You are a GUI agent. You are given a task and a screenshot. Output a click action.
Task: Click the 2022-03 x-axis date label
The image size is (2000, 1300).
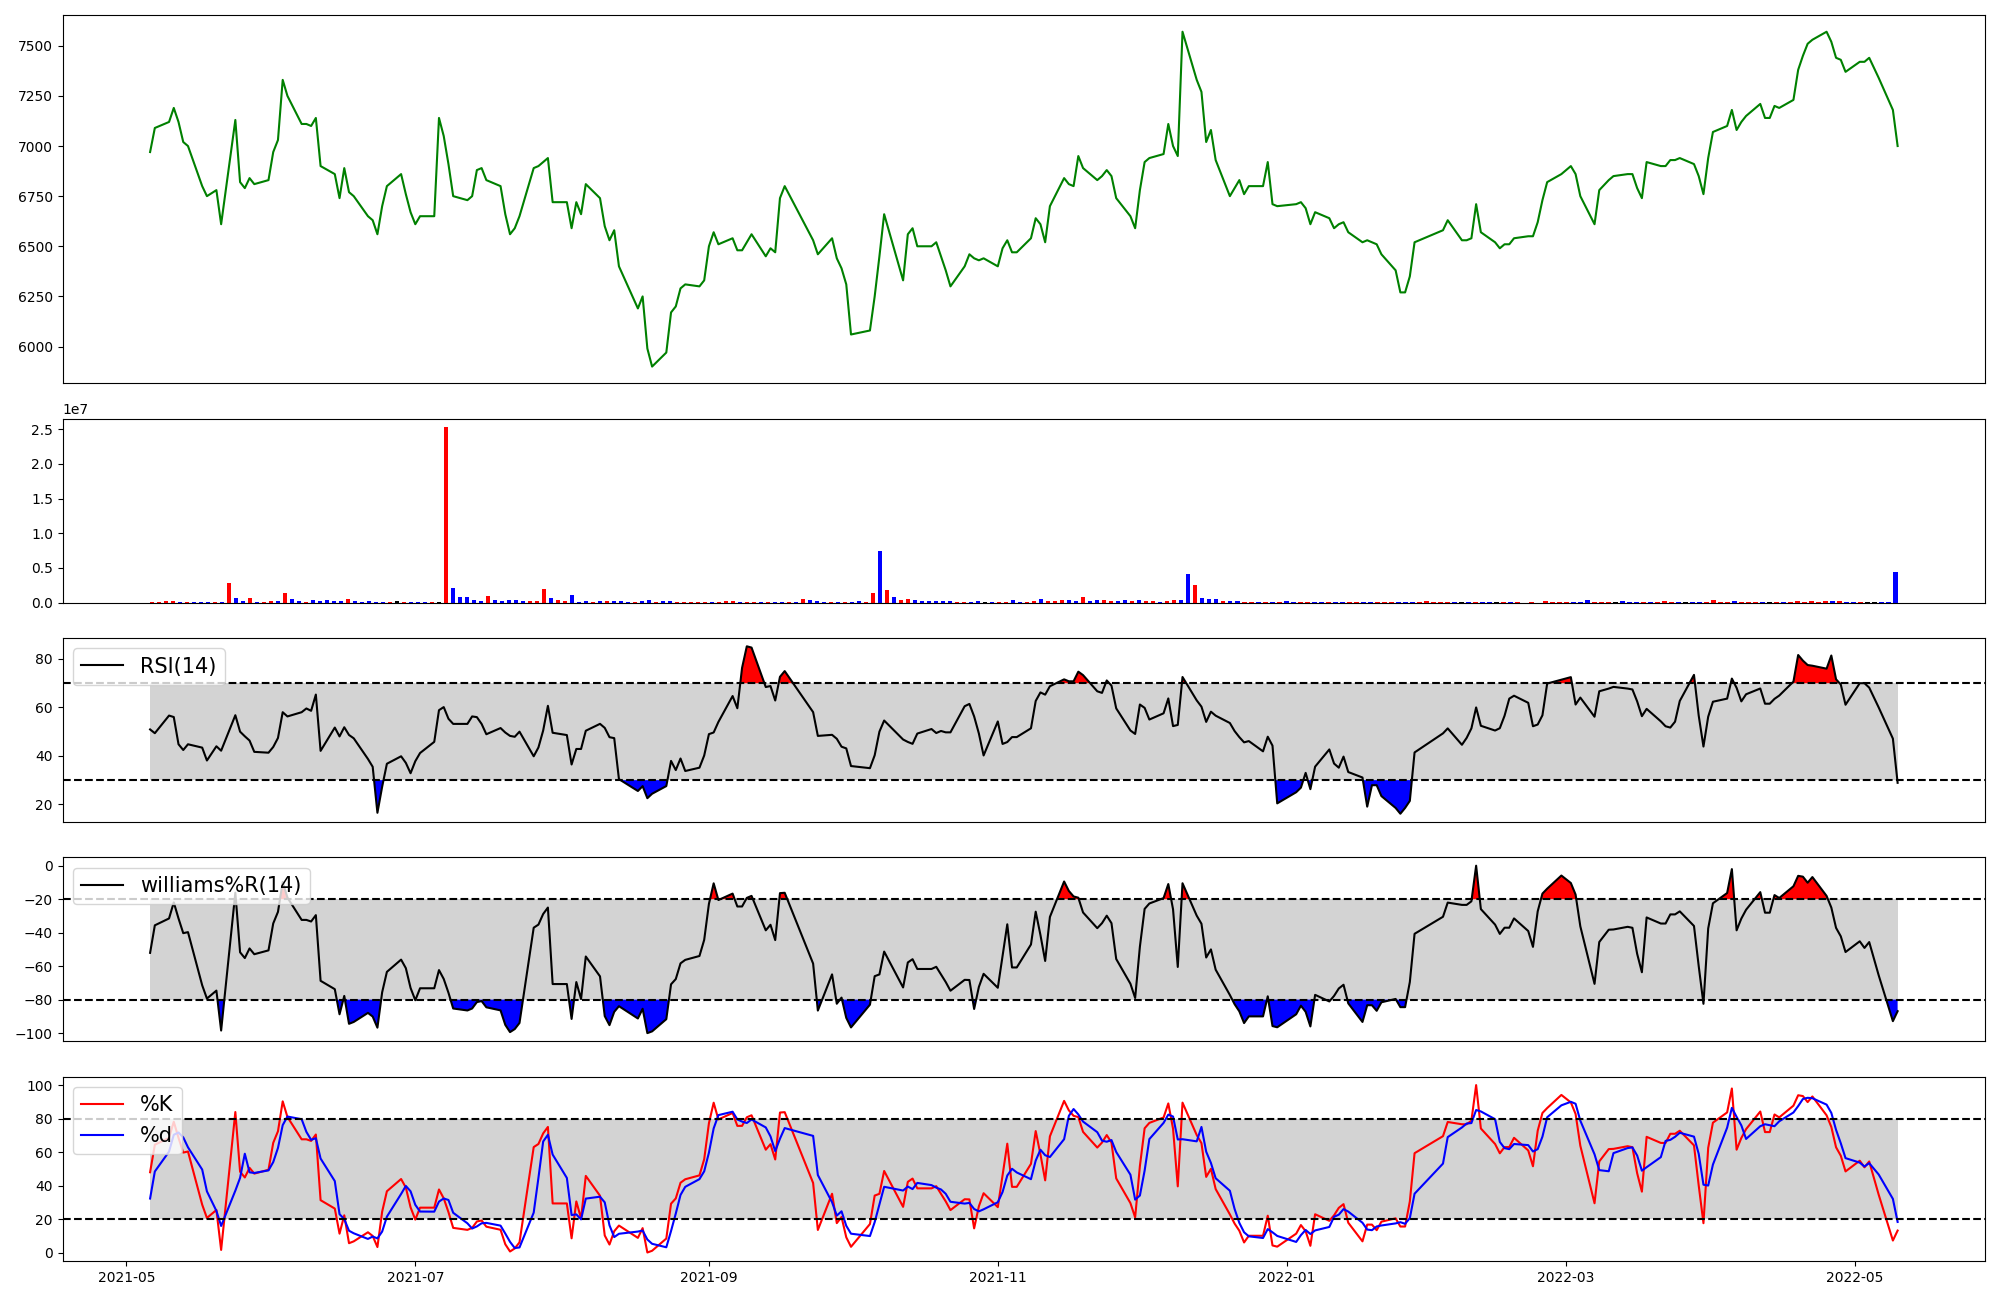coord(1565,1277)
